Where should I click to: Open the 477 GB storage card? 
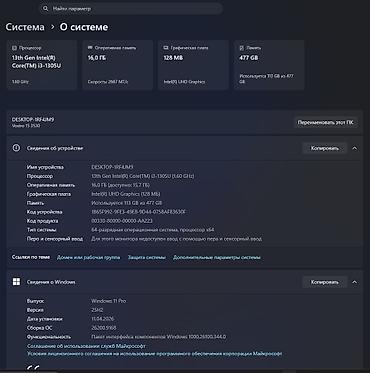[x=269, y=65]
